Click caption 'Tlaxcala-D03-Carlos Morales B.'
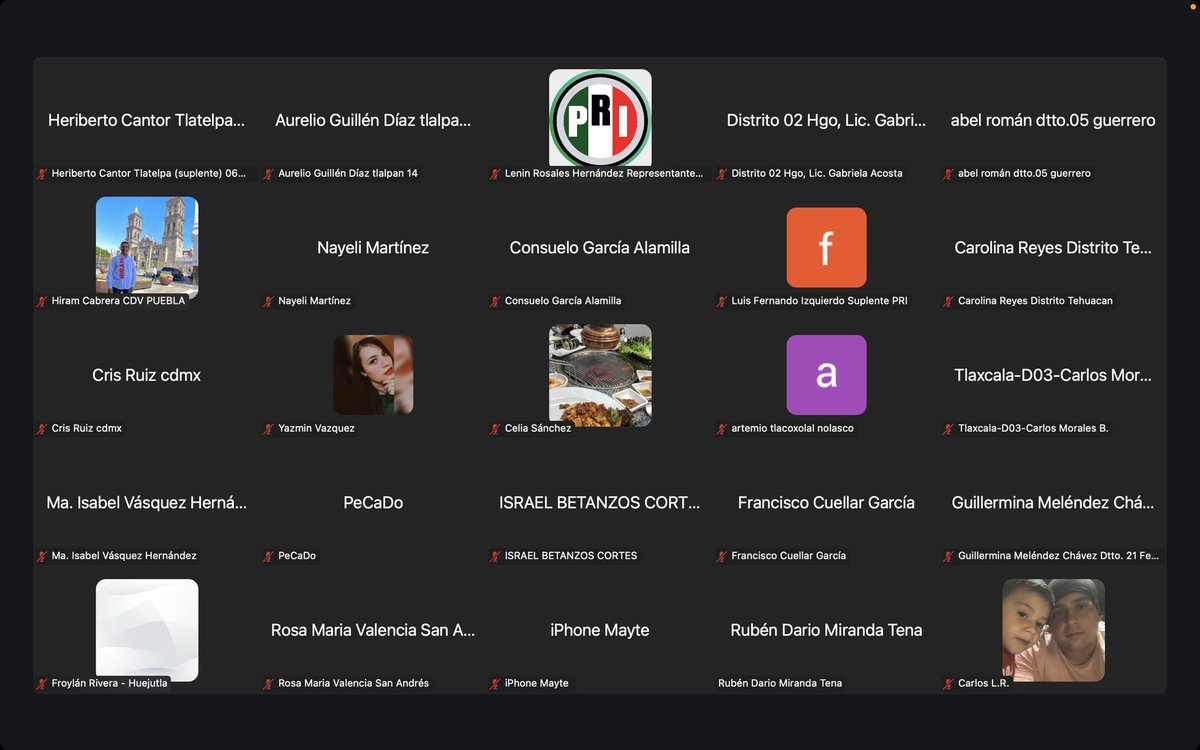This screenshot has width=1200, height=750. pyautogui.click(x=1033, y=429)
